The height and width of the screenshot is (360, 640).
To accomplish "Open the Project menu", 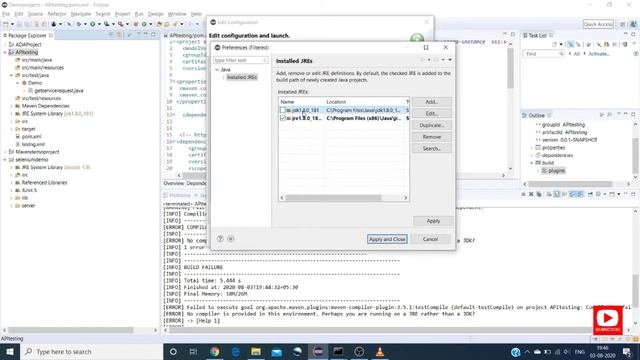I will (x=122, y=14).
